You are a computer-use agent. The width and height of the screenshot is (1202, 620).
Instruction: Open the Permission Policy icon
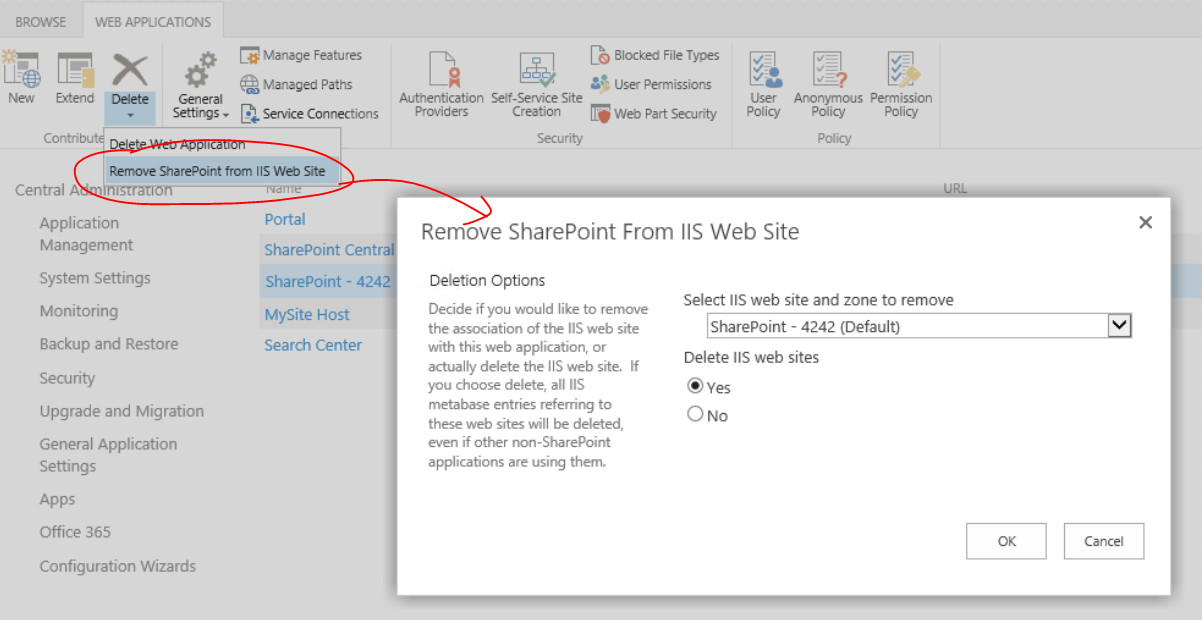(901, 71)
